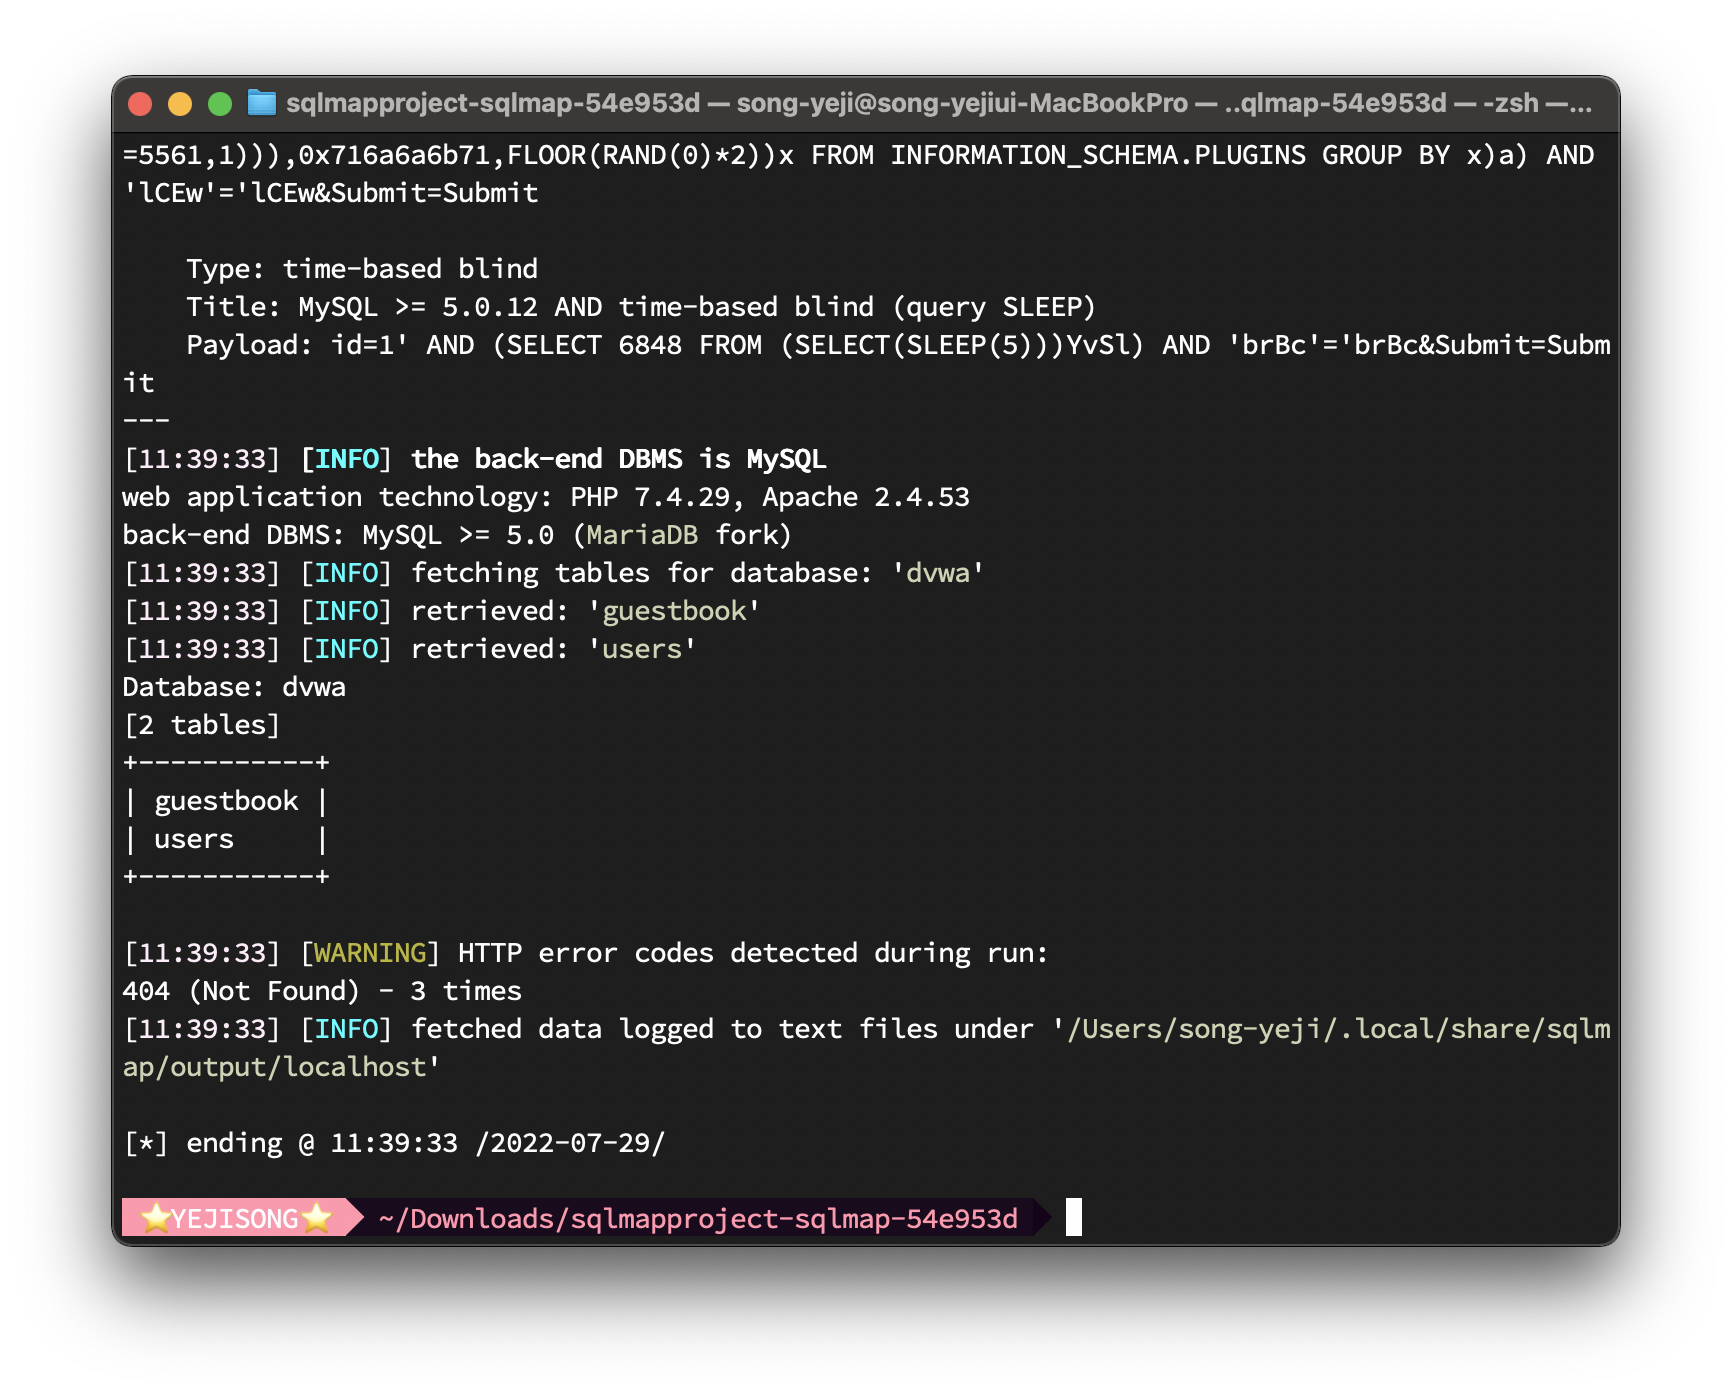
Task: Click the star icon after YEJISONG
Action: coord(316,1218)
